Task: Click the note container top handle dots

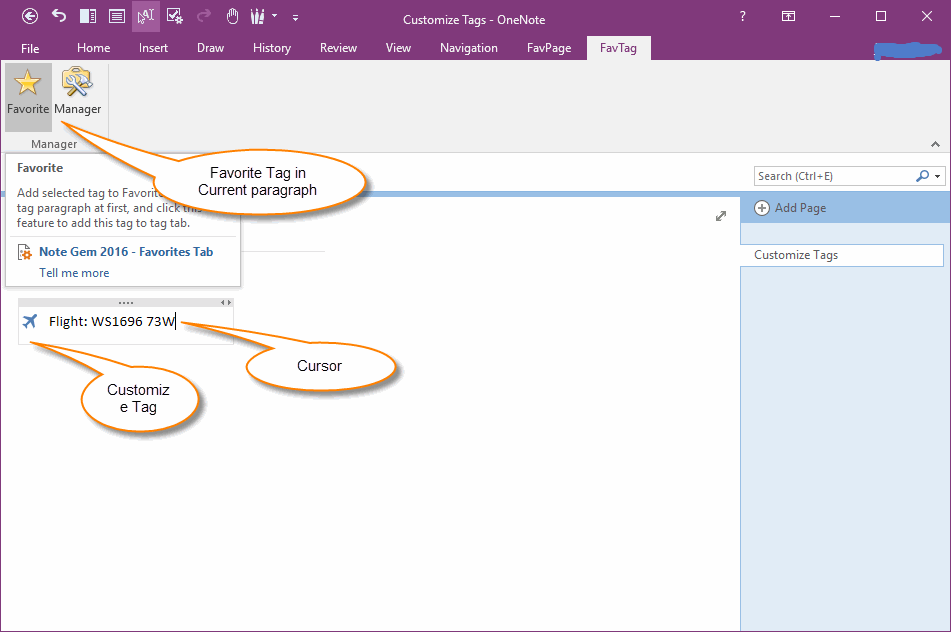Action: pos(126,302)
